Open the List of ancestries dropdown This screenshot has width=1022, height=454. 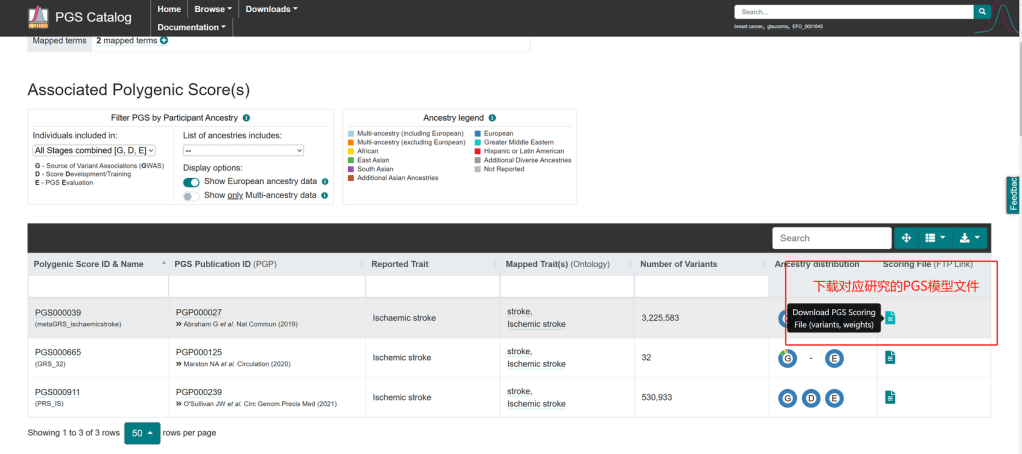coord(243,150)
